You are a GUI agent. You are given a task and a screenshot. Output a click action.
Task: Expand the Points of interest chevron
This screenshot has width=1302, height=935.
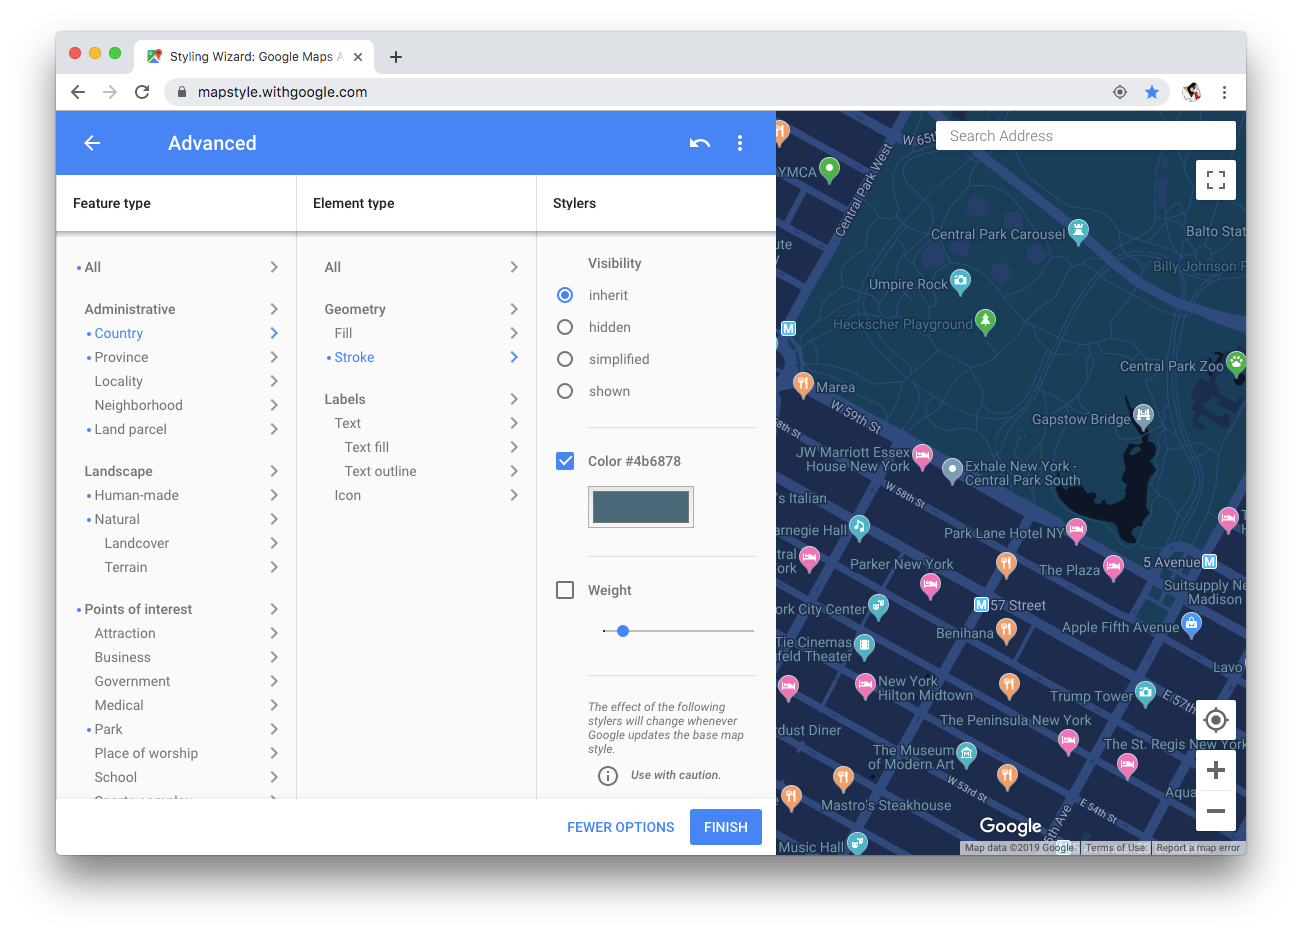(x=274, y=609)
